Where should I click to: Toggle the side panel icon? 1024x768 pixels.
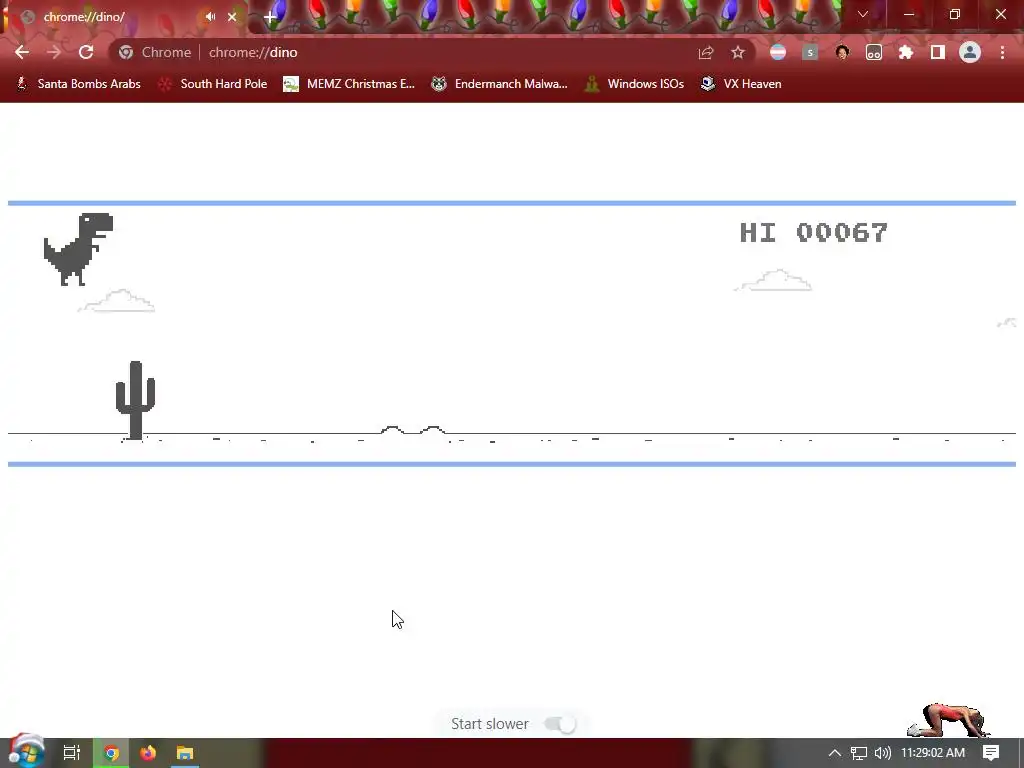(938, 52)
